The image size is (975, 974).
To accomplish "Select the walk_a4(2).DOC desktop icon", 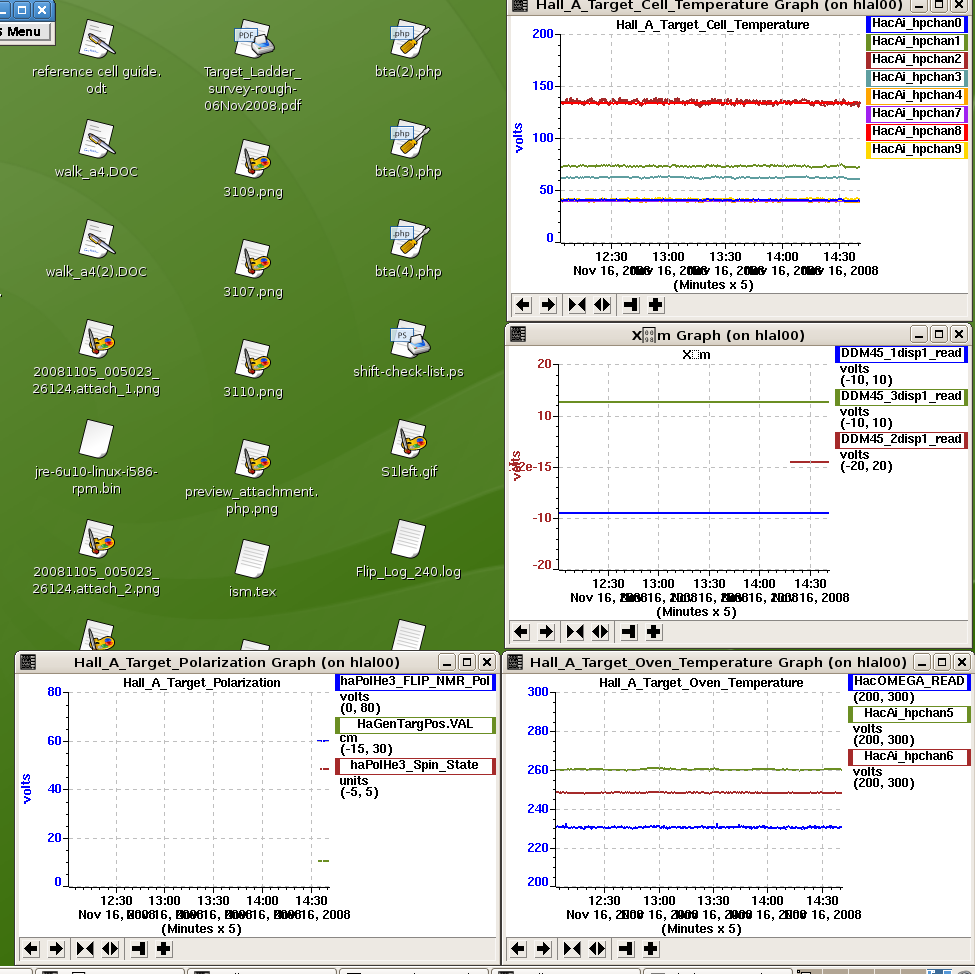I will 97,238.
